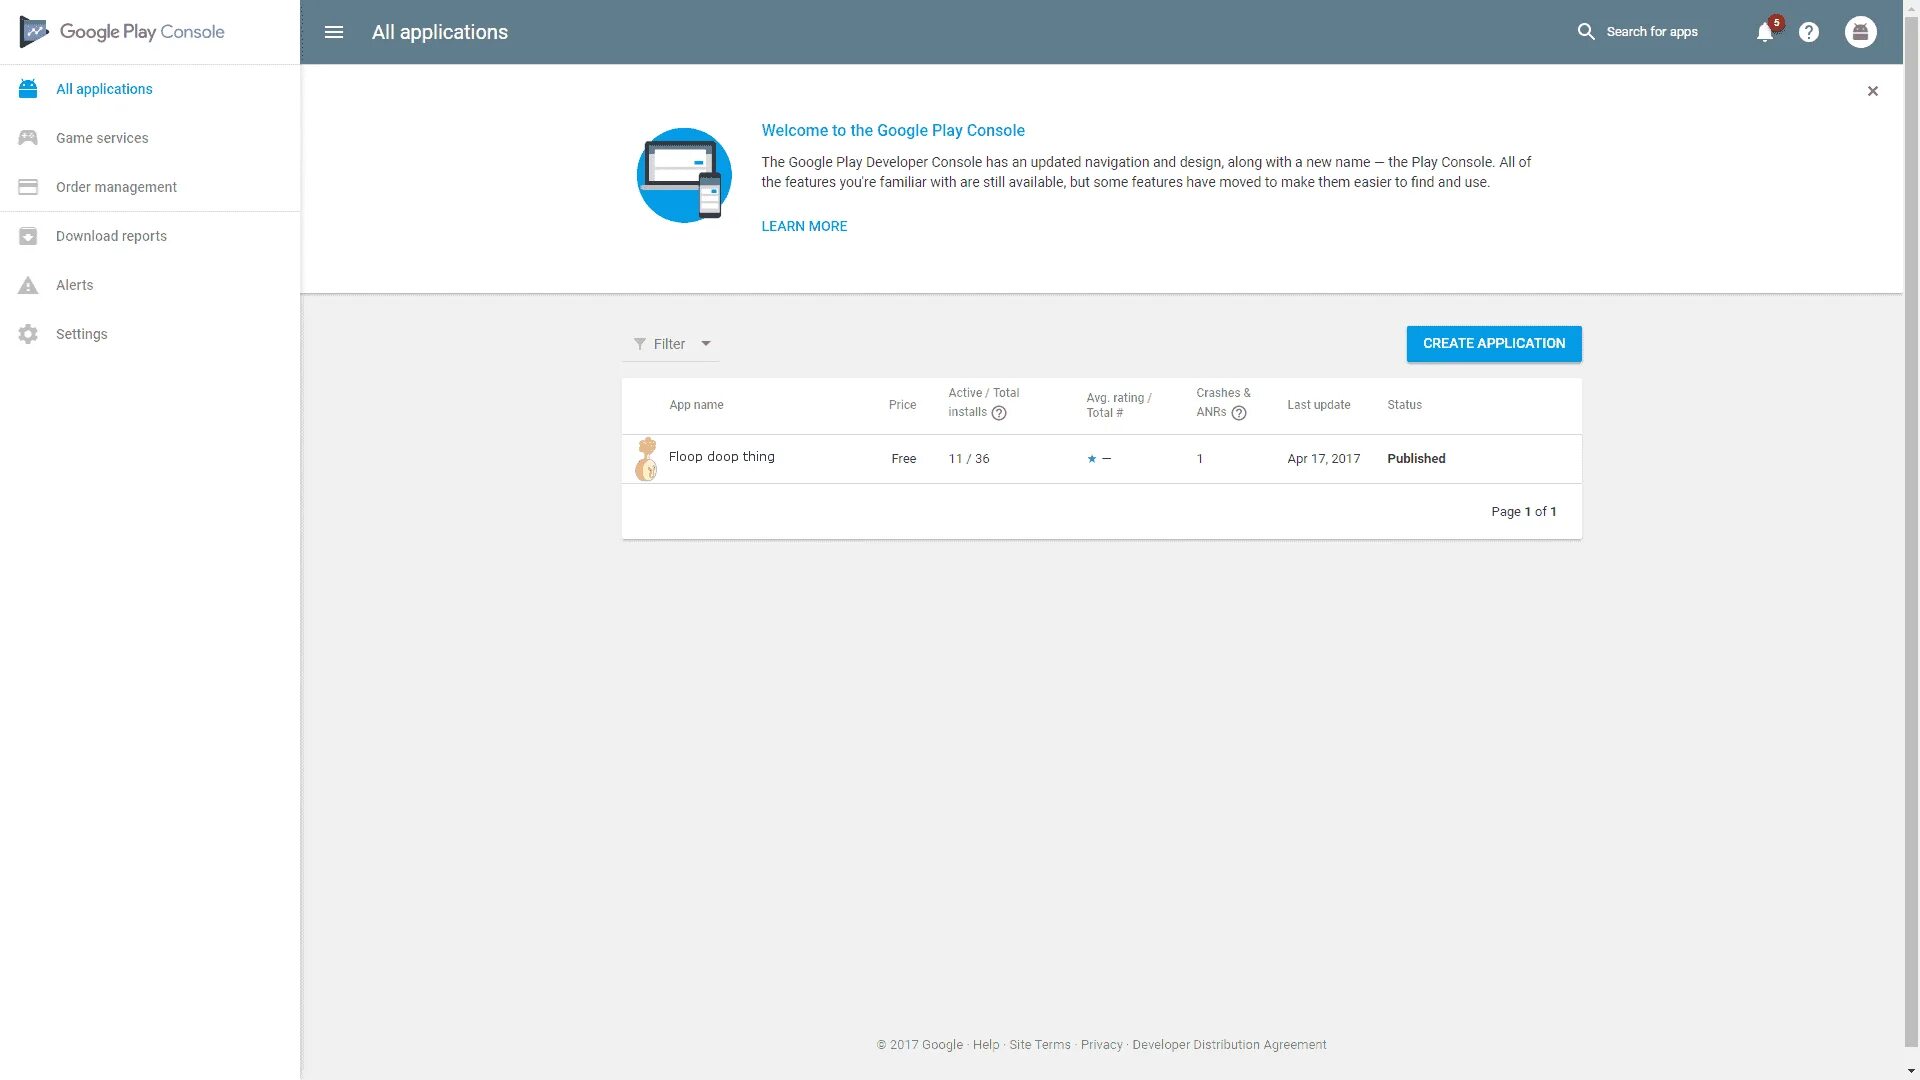This screenshot has width=1920, height=1080.
Task: Toggle the hamburger menu open
Action: pos(332,32)
